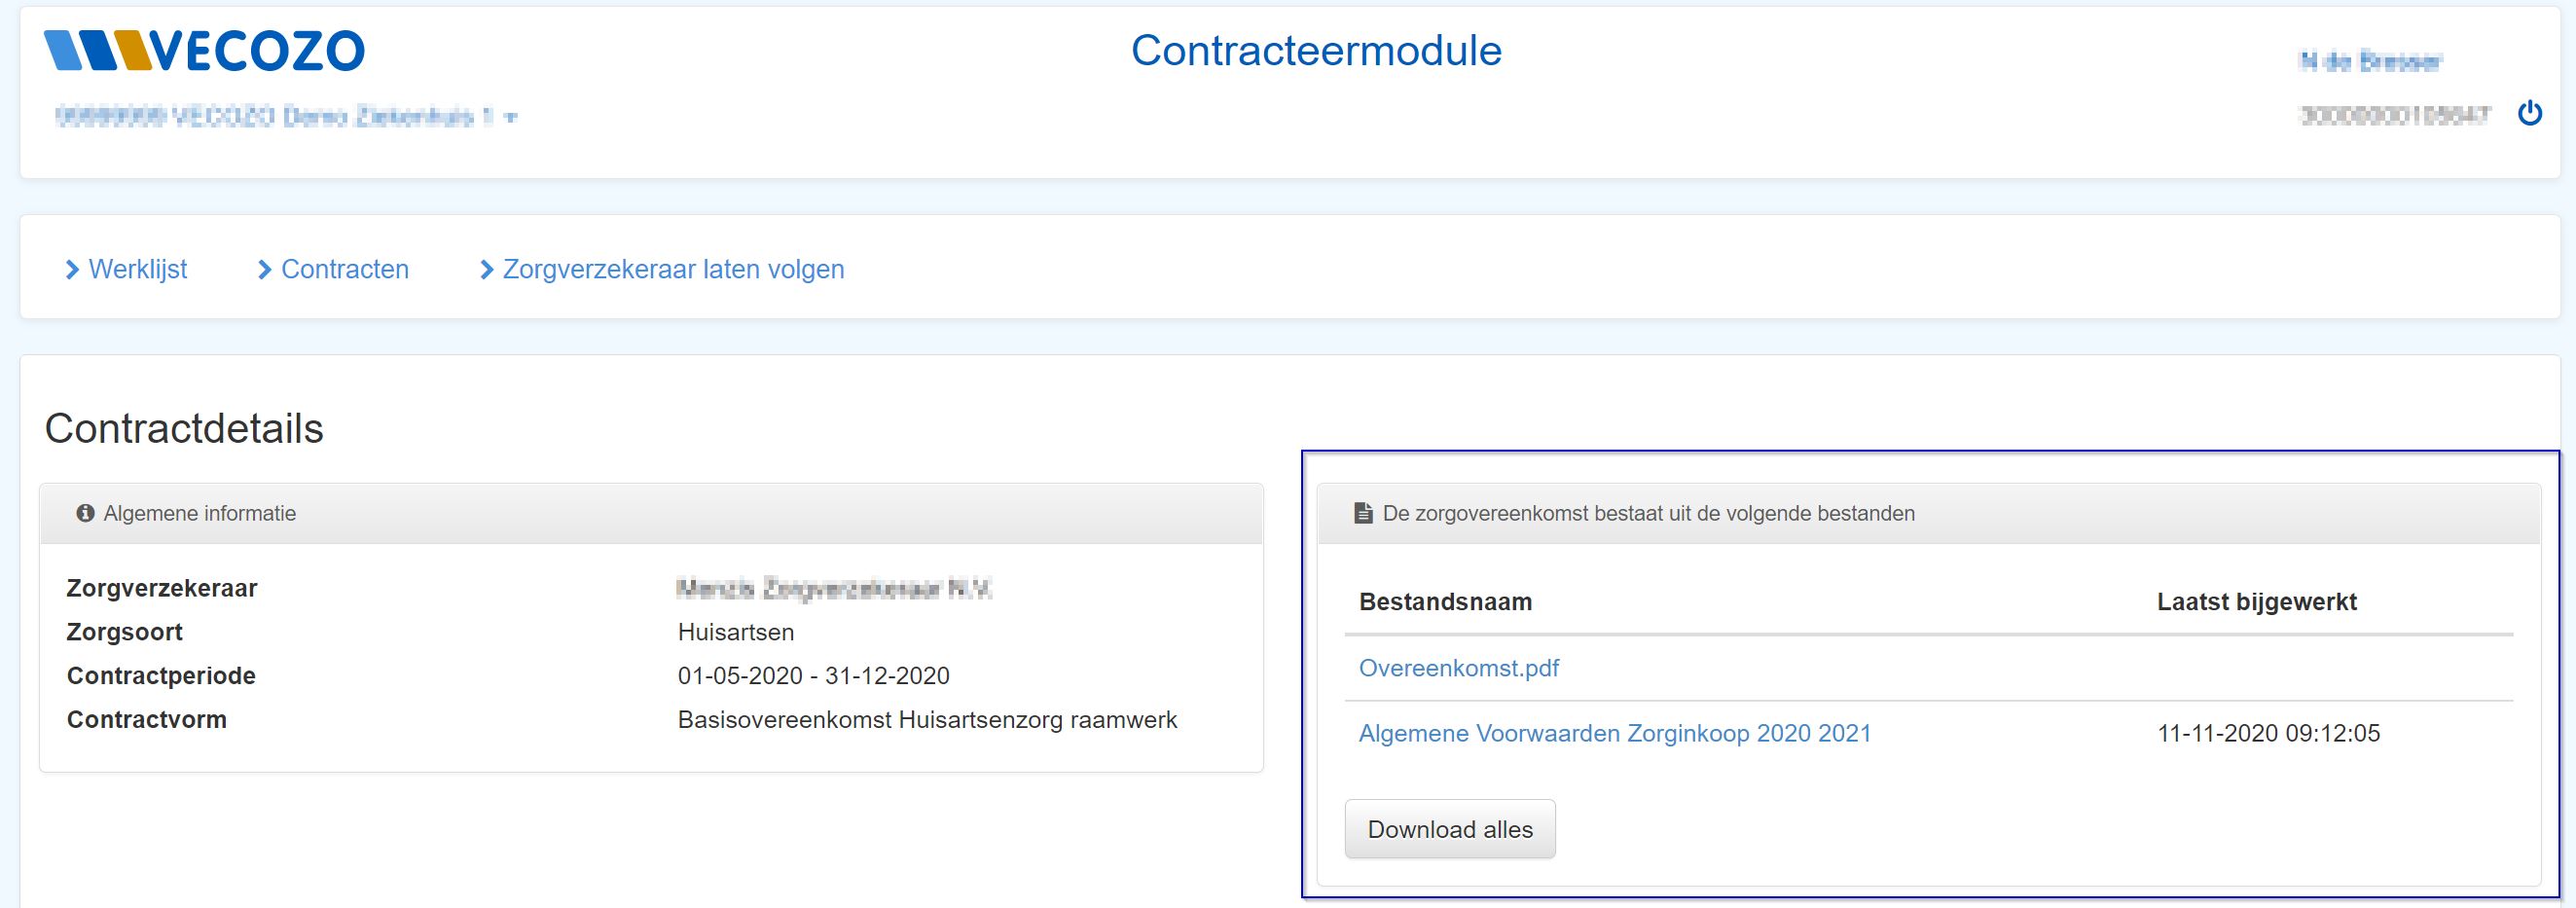Open Algemene Voorwaarden Zorginkoop 2020 2021
Image resolution: width=2576 pixels, height=908 pixels.
(x=1614, y=733)
